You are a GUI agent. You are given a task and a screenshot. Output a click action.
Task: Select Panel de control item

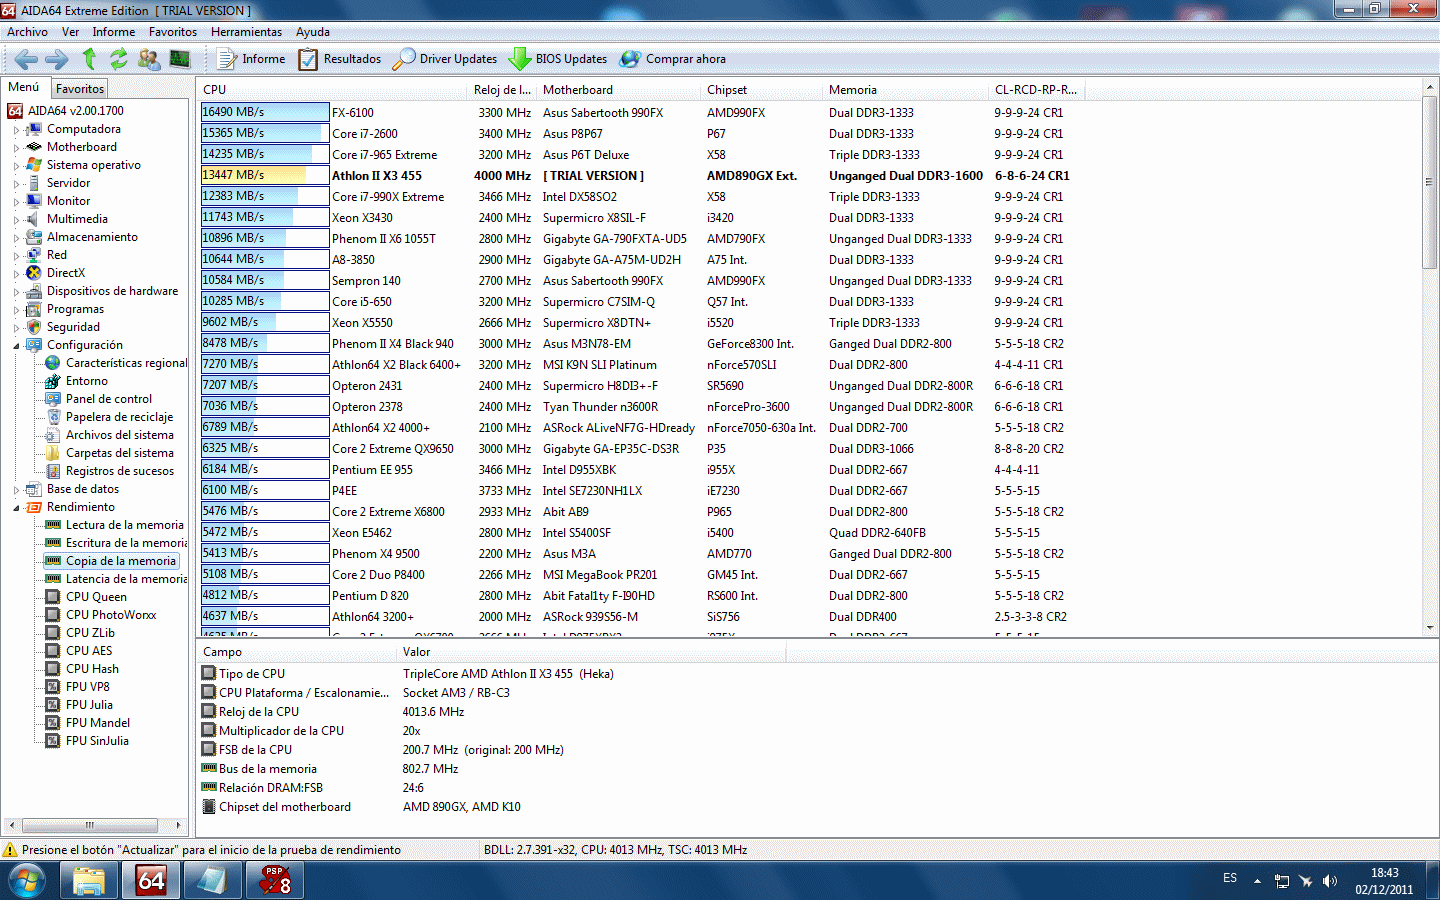pyautogui.click(x=108, y=399)
